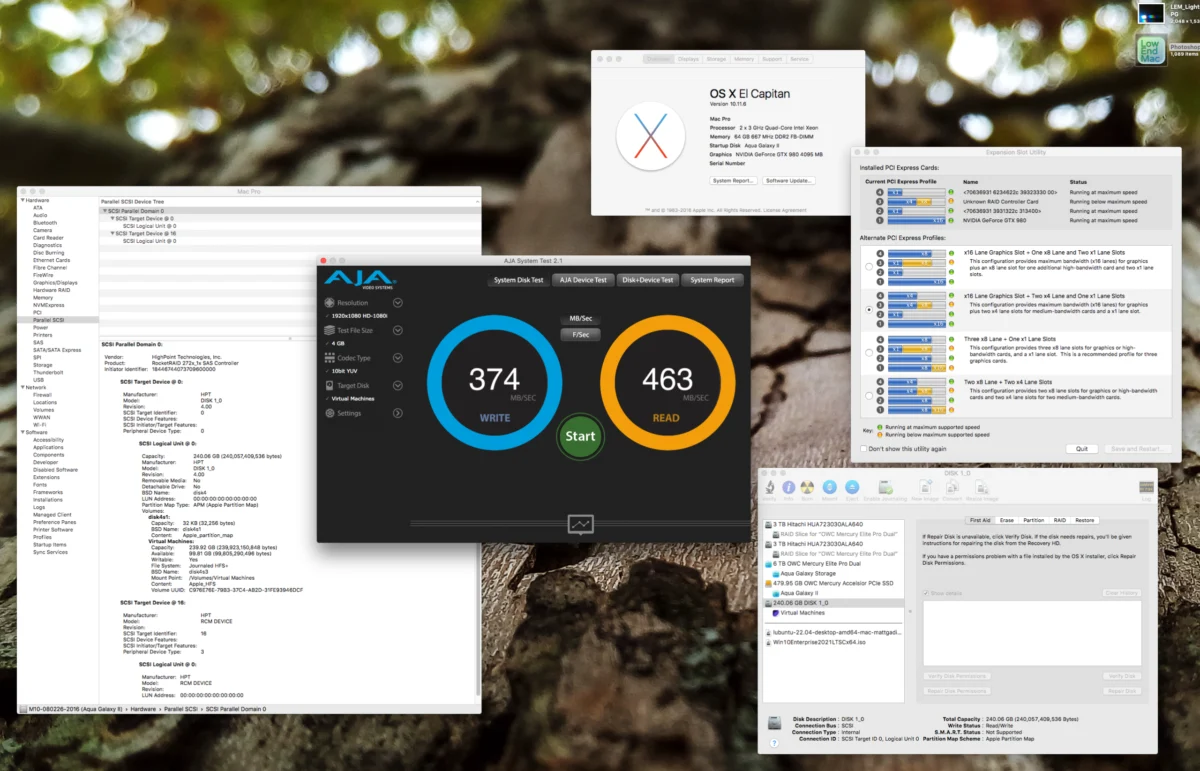Select Three x8 Lane plus x1 profile radio

(x=868, y=352)
